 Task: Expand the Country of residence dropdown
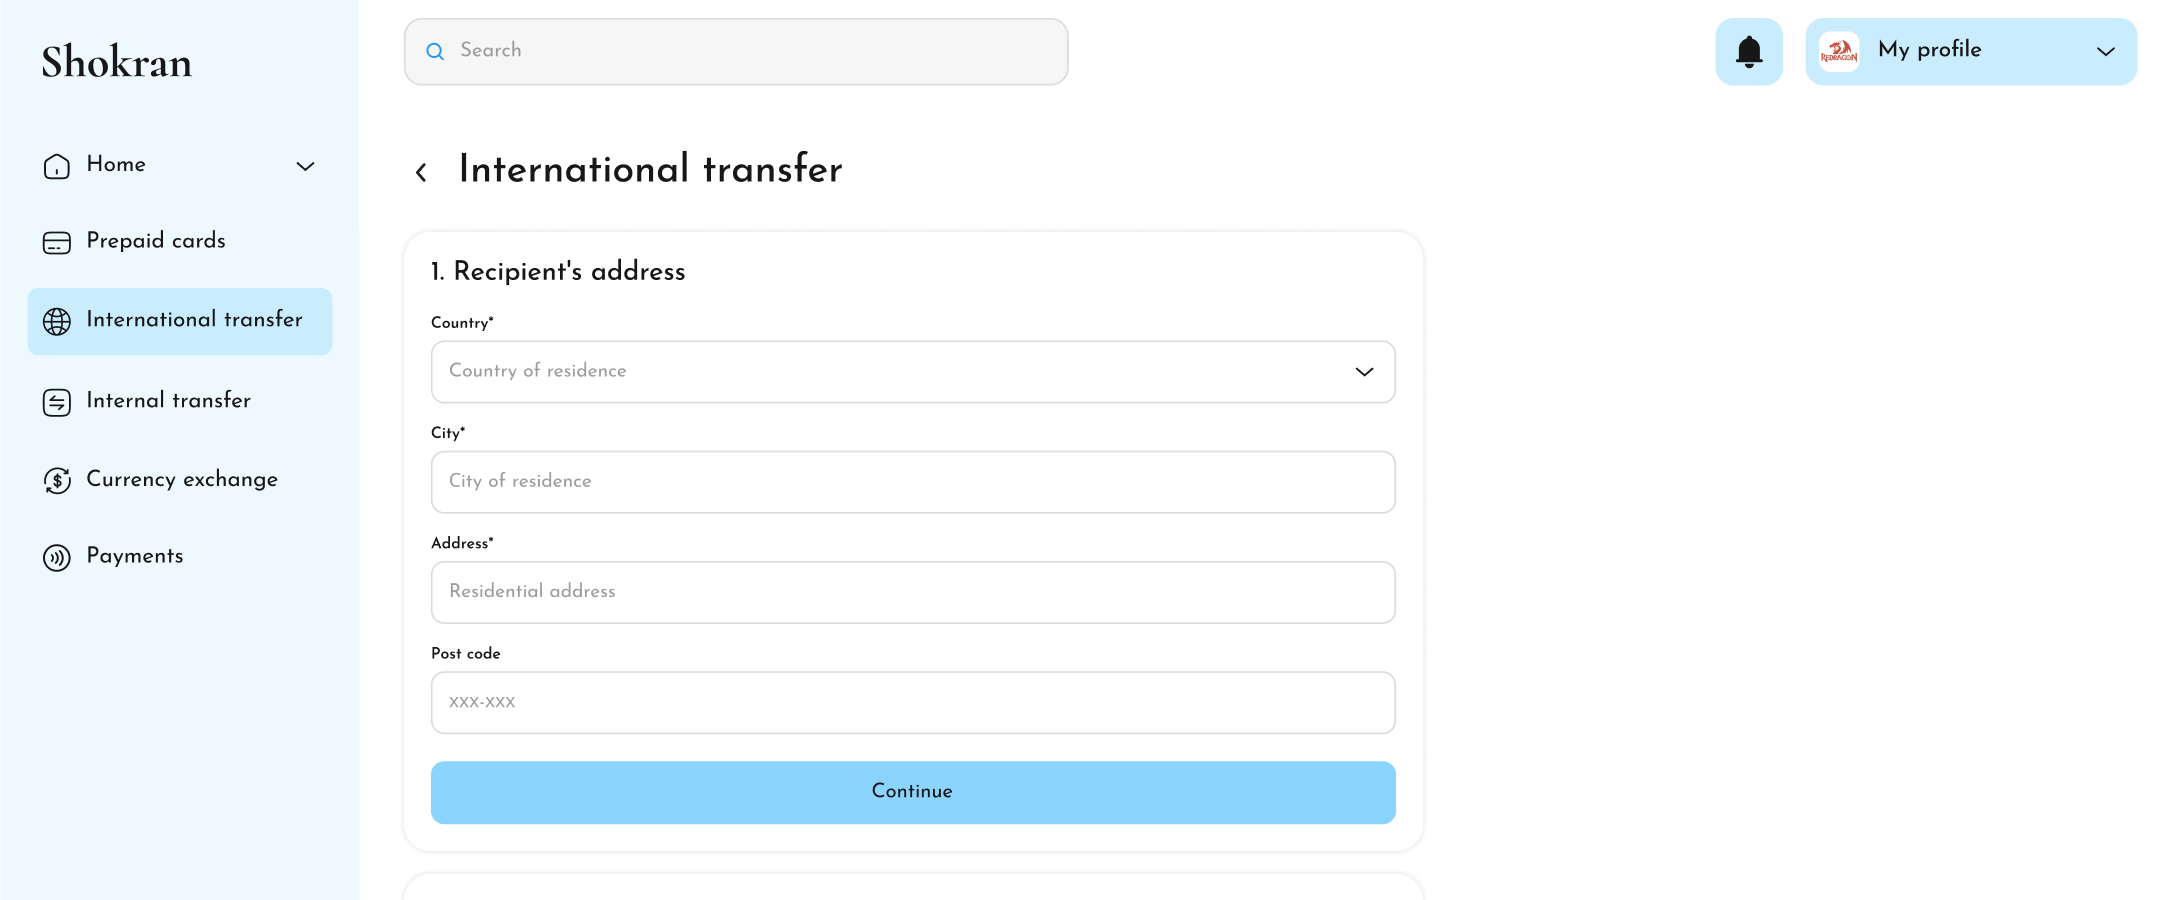coord(1363,371)
